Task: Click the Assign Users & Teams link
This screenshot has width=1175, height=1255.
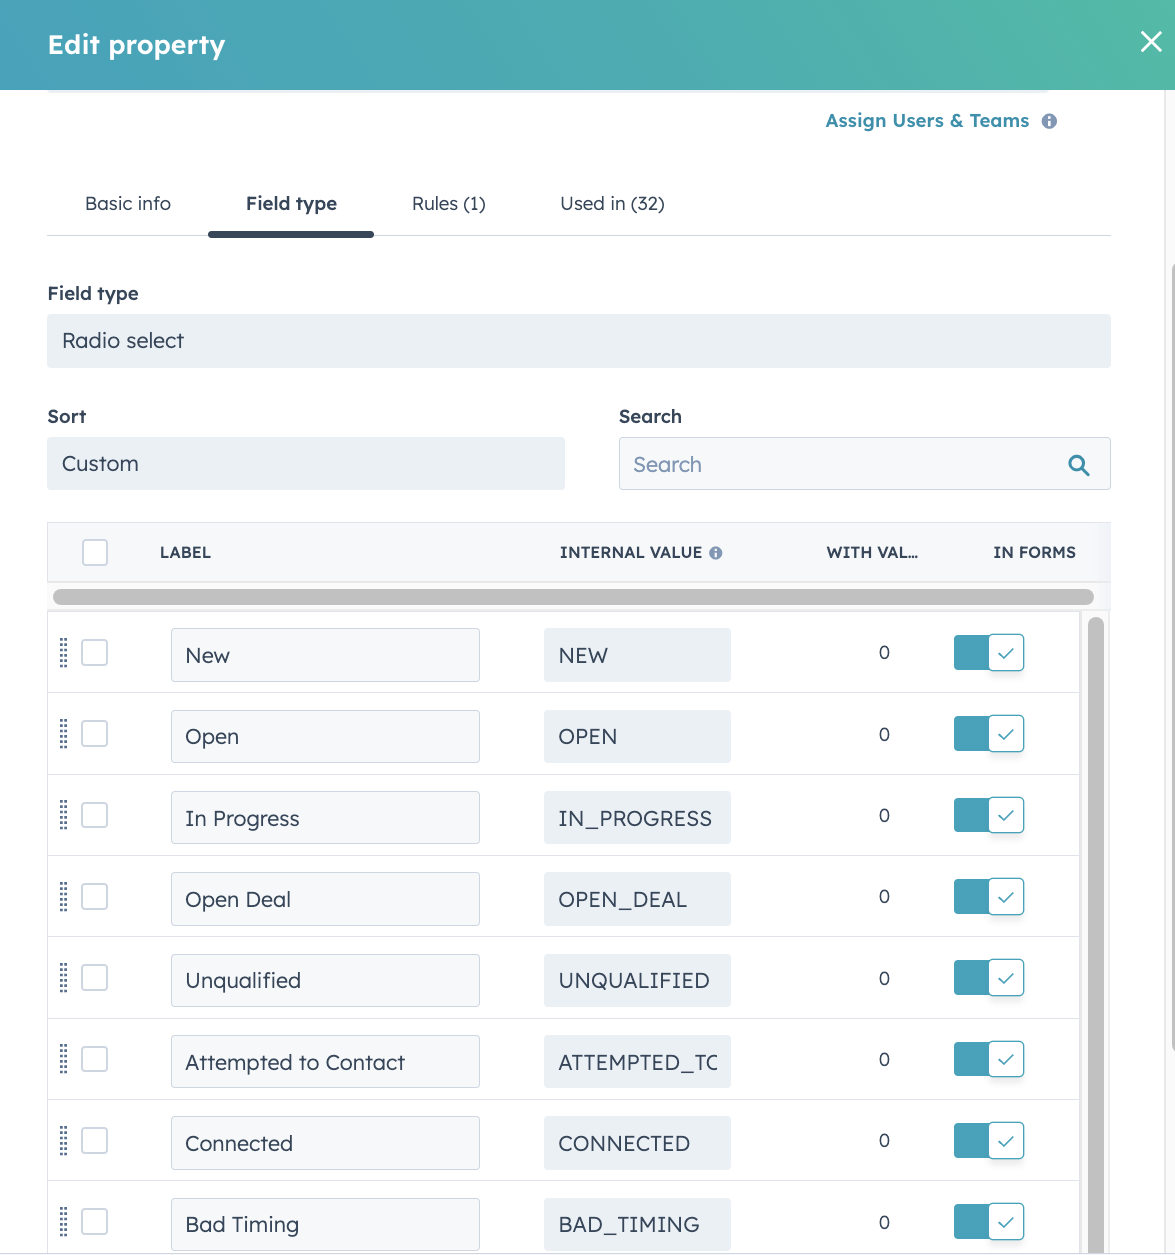Action: pyautogui.click(x=926, y=121)
